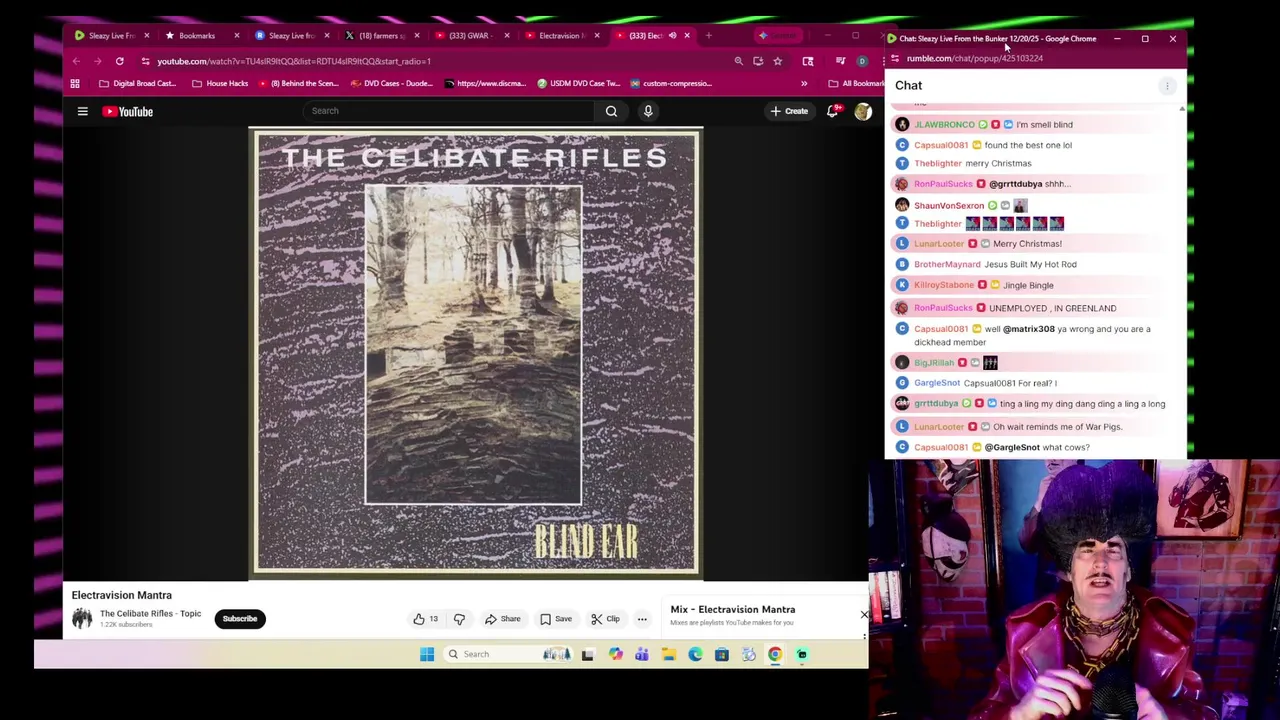Click the YouTube search magnifier button
Image resolution: width=1280 pixels, height=720 pixels.
(x=611, y=111)
